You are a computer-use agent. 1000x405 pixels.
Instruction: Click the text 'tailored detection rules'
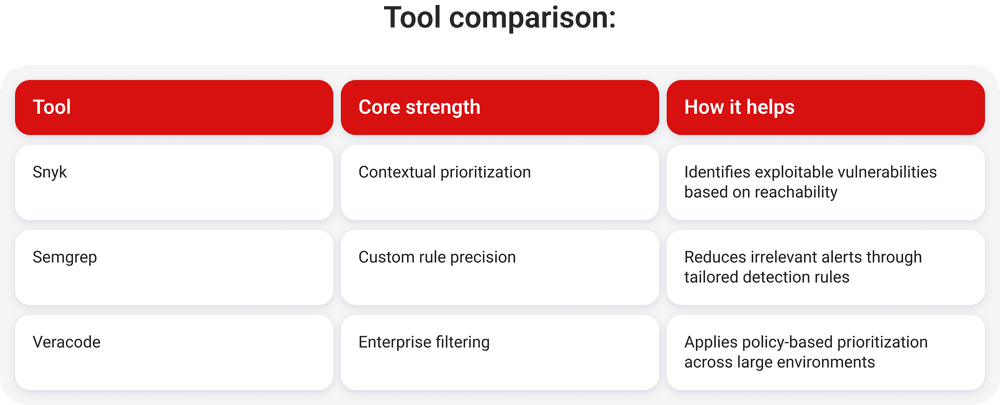[x=767, y=277]
